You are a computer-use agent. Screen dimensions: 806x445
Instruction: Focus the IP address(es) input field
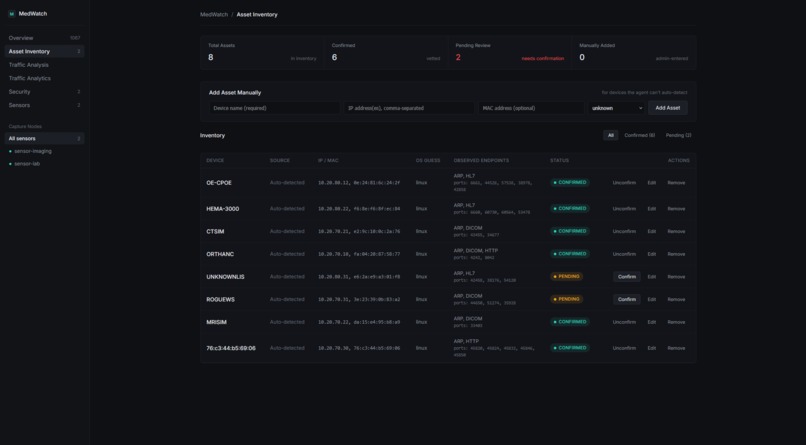pos(409,108)
